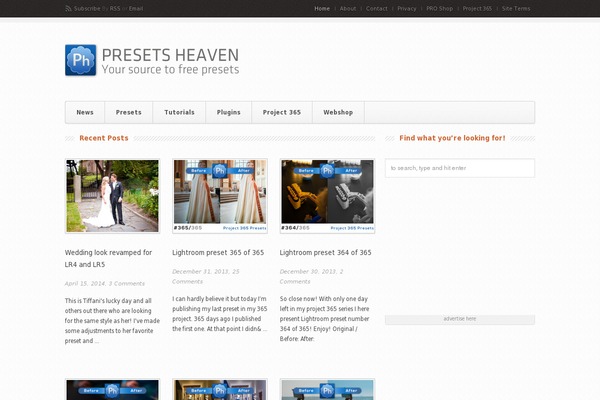Open the RSS subscribe link

115,8
